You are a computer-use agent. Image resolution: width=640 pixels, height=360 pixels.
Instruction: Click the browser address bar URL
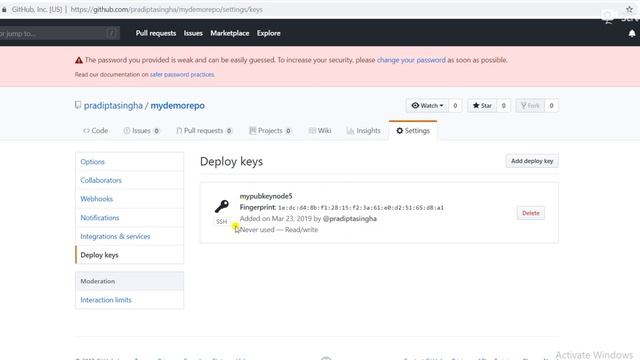pyautogui.click(x=167, y=9)
